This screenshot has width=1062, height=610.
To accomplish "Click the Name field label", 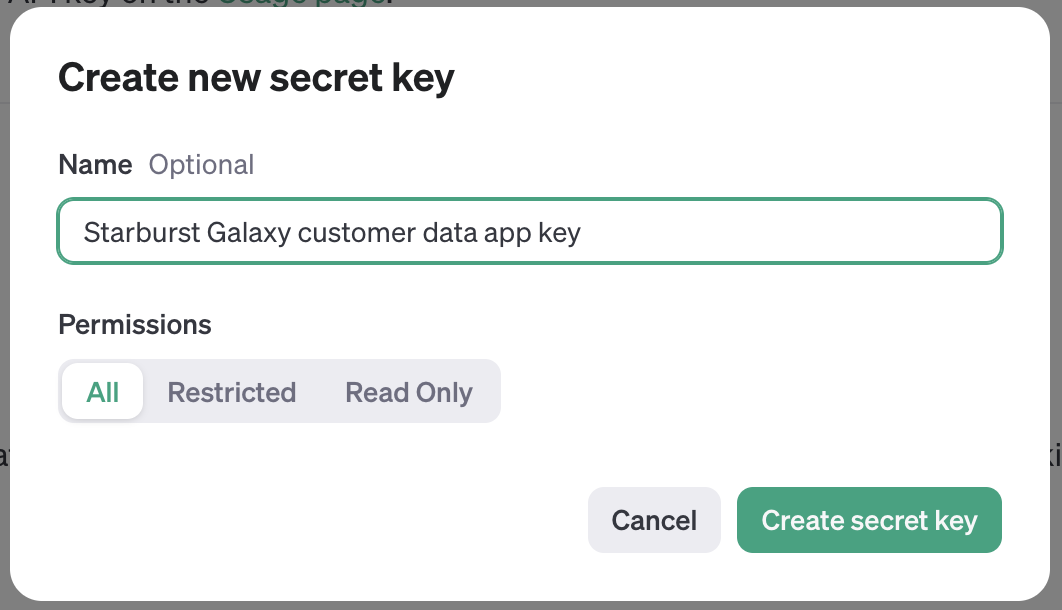I will click(95, 164).
